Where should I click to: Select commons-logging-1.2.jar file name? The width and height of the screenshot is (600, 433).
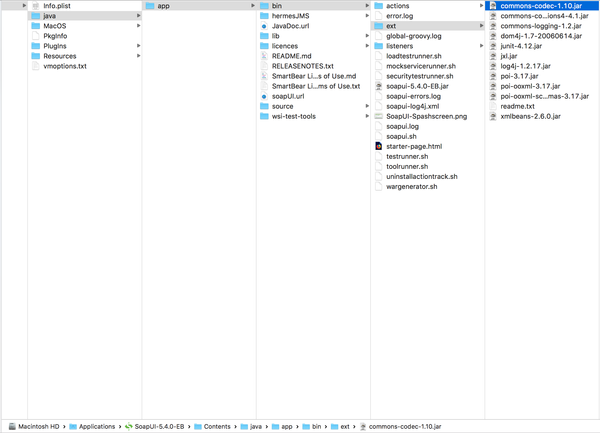[x=541, y=26]
